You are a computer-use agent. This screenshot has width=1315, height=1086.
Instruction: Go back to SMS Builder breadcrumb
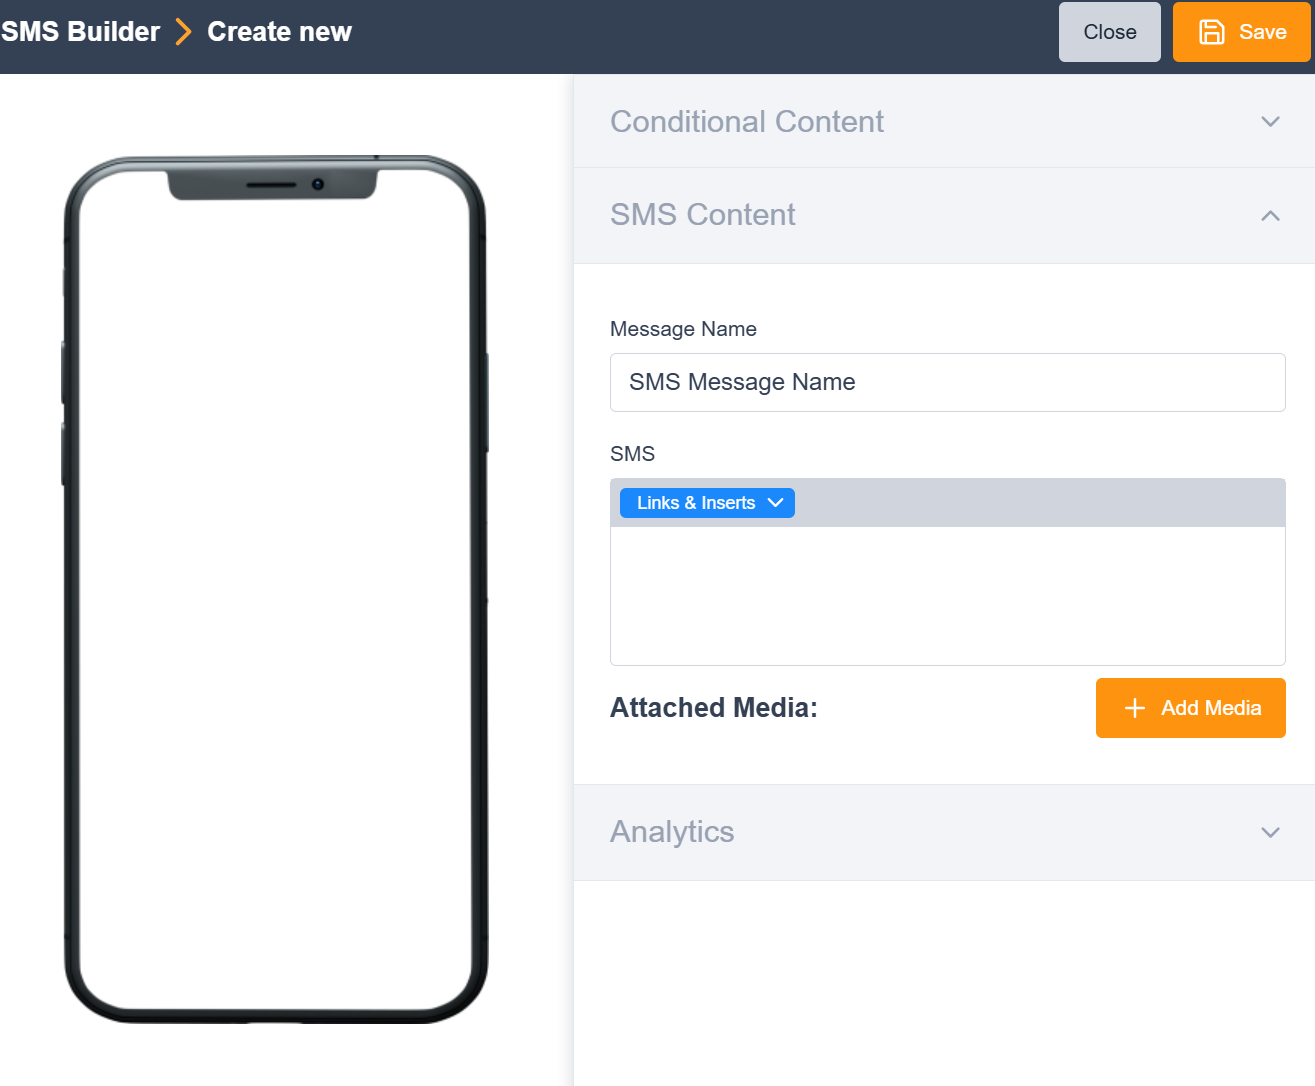pos(80,32)
